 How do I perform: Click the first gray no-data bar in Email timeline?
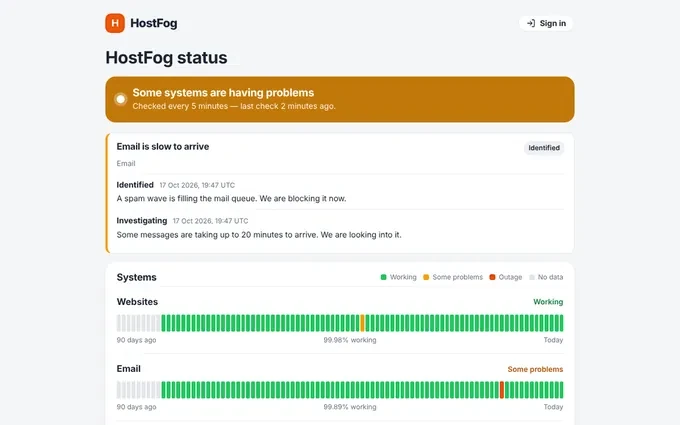click(119, 390)
